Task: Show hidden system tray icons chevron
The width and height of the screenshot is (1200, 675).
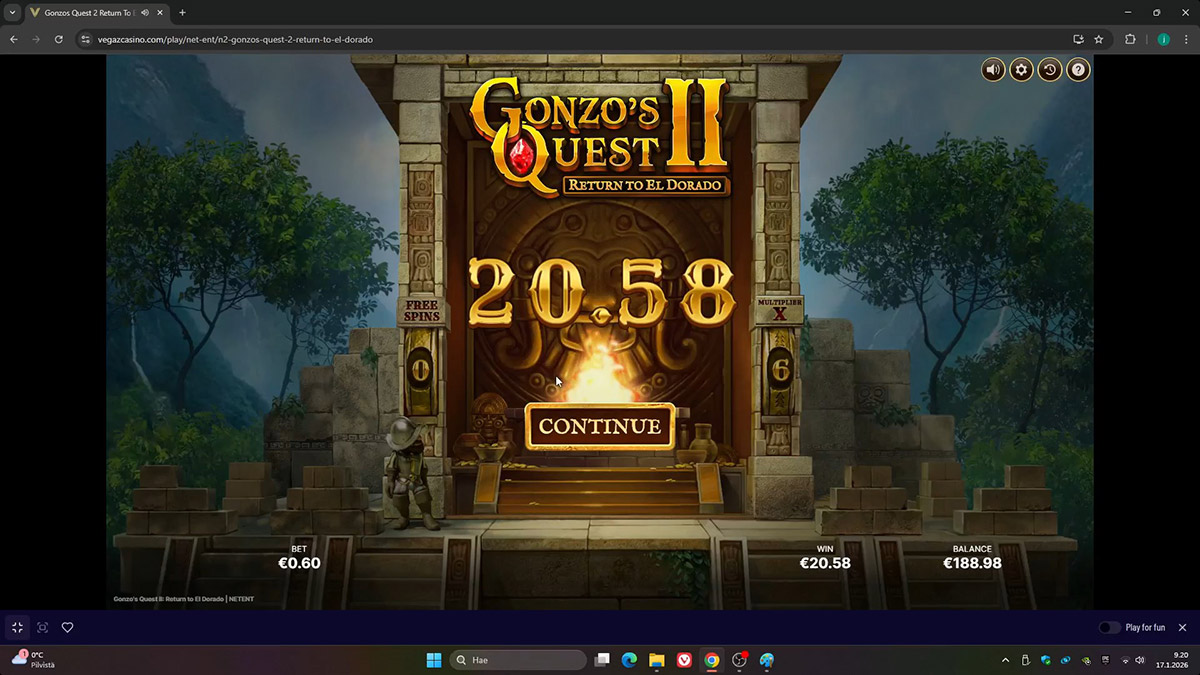Action: 1005,660
